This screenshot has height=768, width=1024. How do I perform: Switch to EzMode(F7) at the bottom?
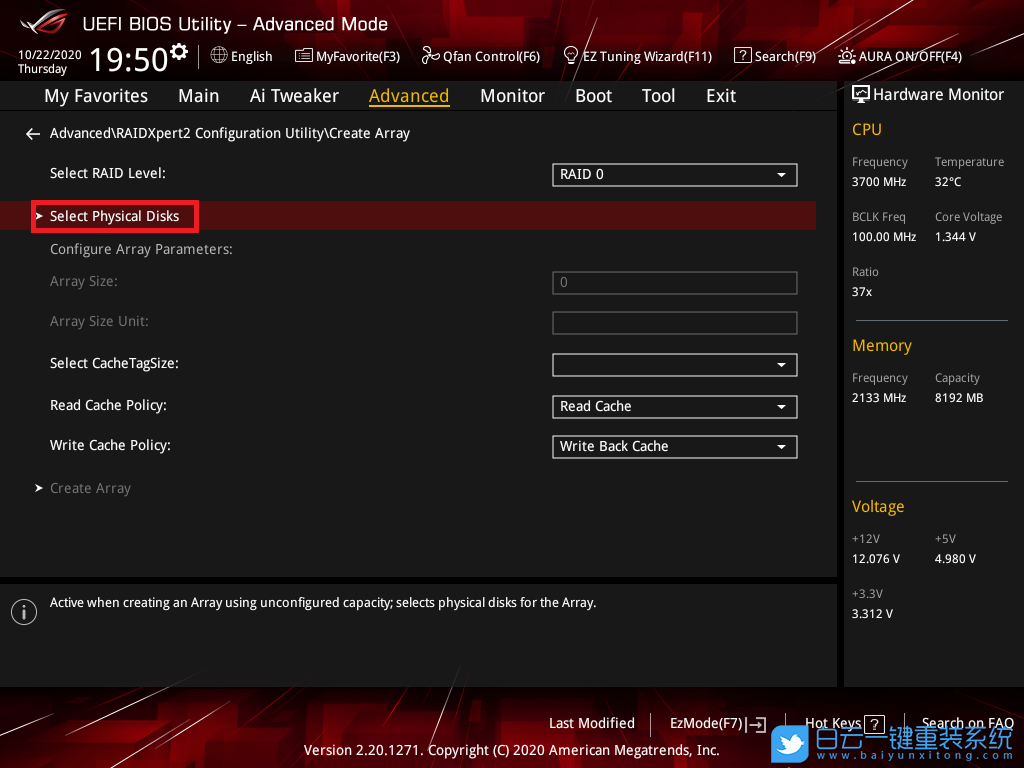click(717, 723)
